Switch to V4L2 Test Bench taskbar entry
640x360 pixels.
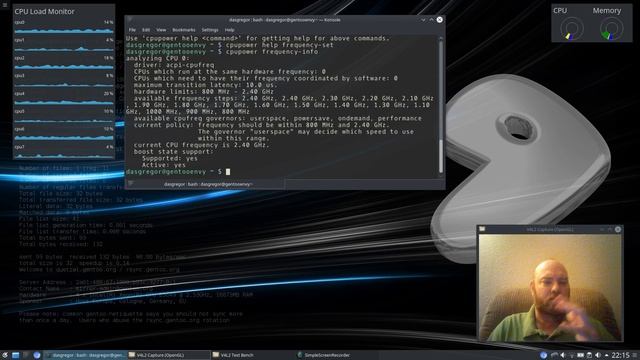[x=252, y=355]
